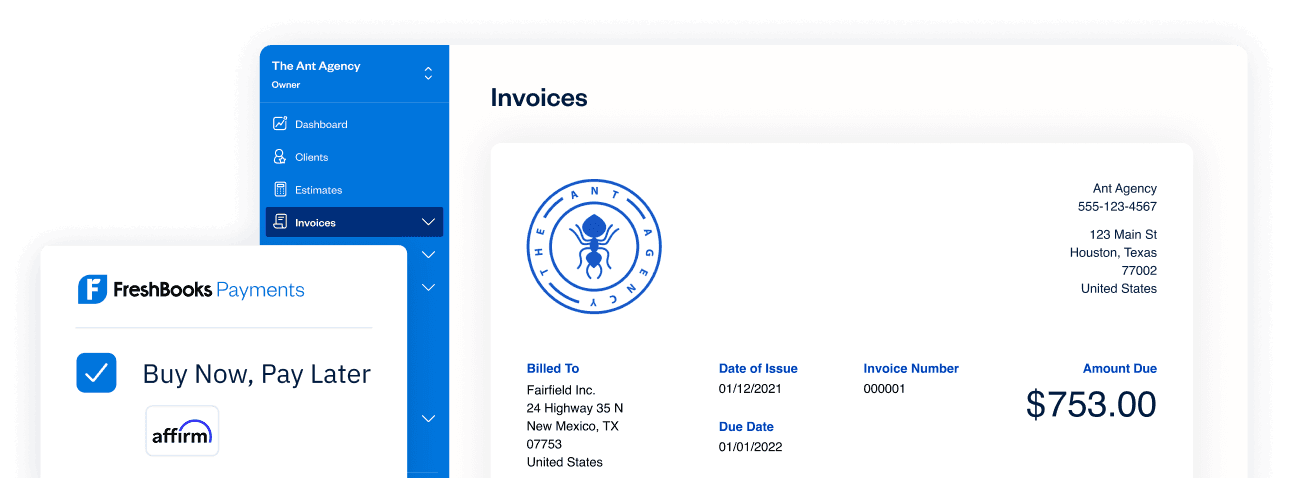
Task: Click the FreshBooks 'F' logo icon
Action: (92, 290)
